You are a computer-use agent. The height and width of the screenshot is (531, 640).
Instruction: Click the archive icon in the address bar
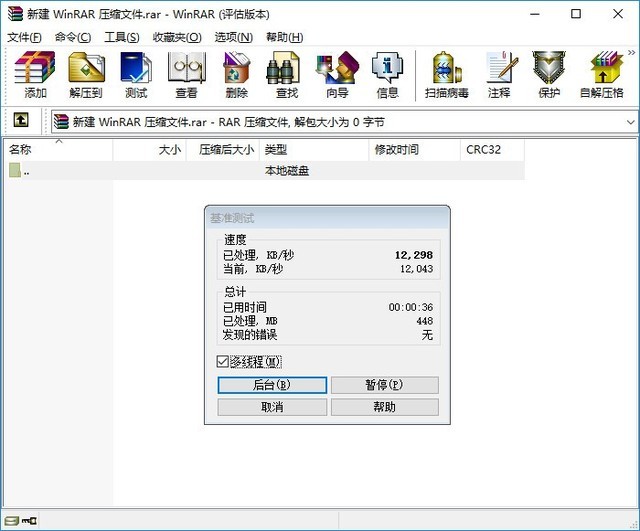point(61,122)
